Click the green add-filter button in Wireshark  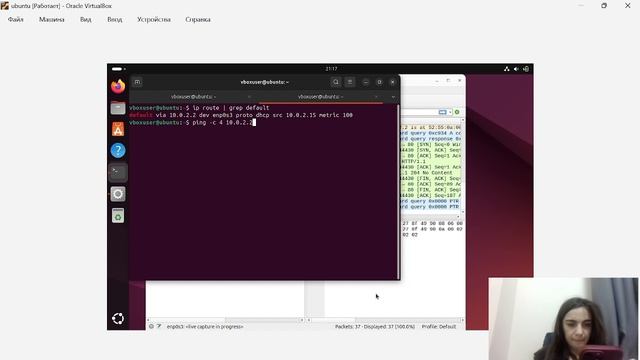457,112
